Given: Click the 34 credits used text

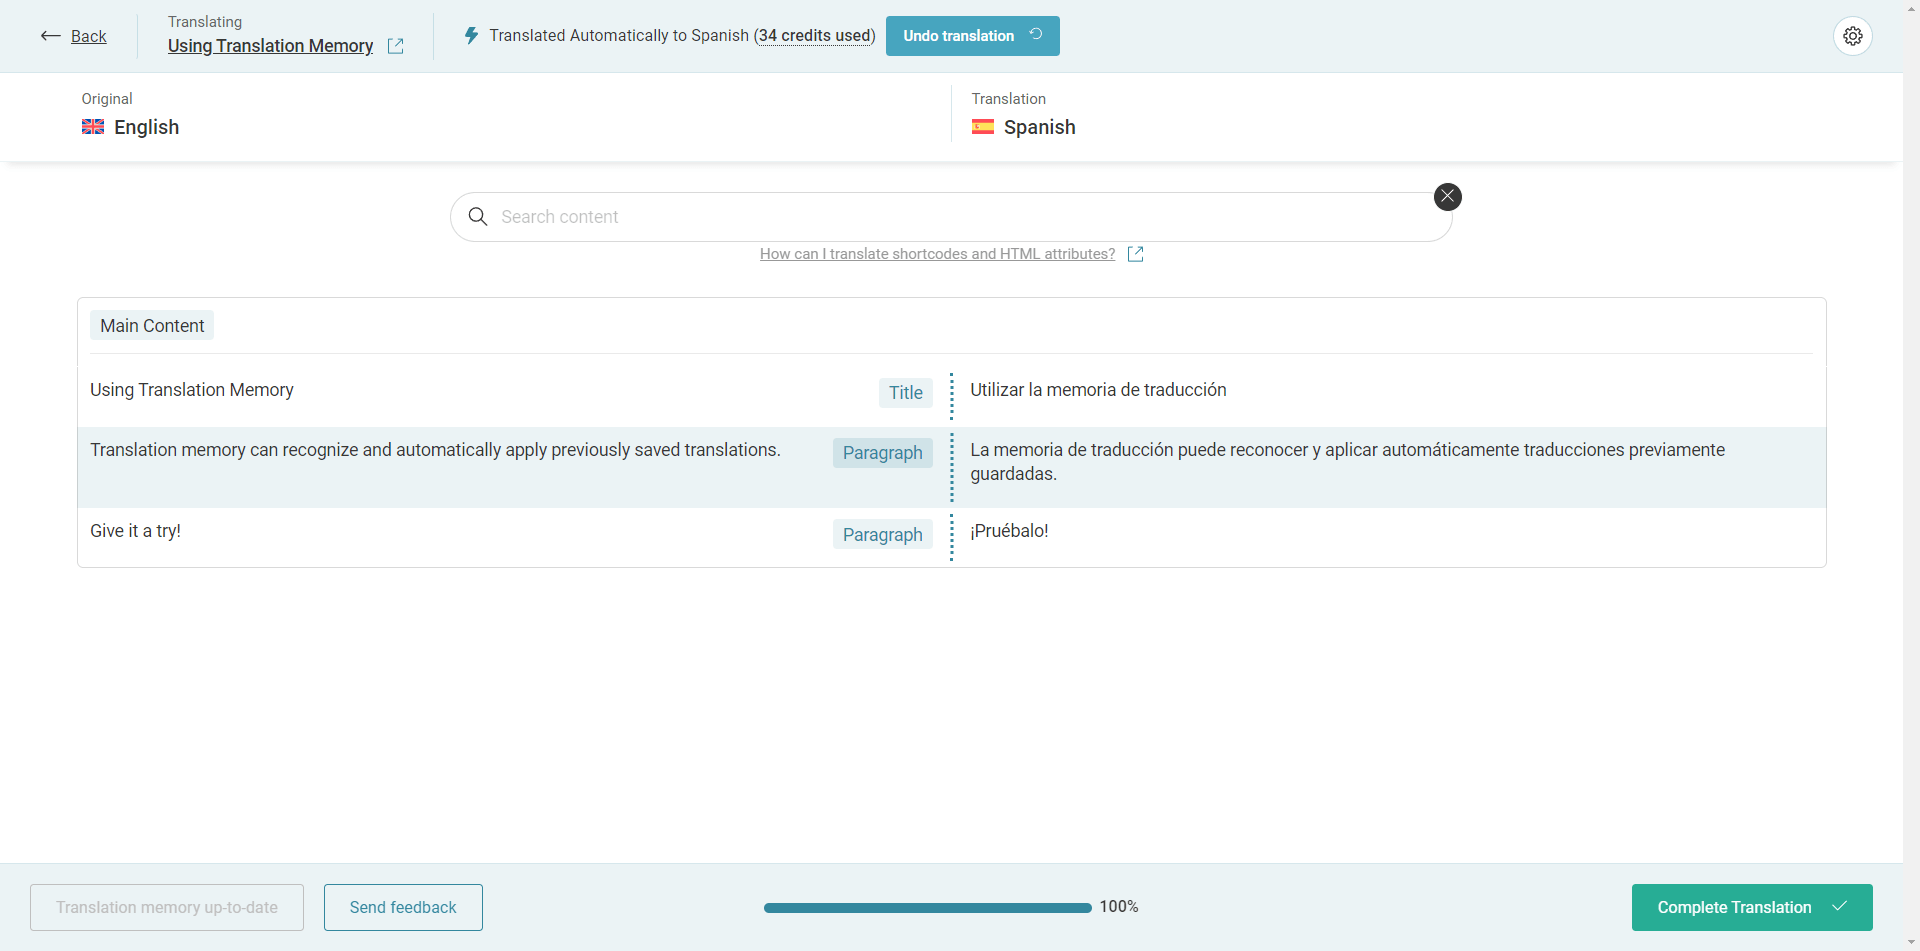Looking at the screenshot, I should click(815, 36).
